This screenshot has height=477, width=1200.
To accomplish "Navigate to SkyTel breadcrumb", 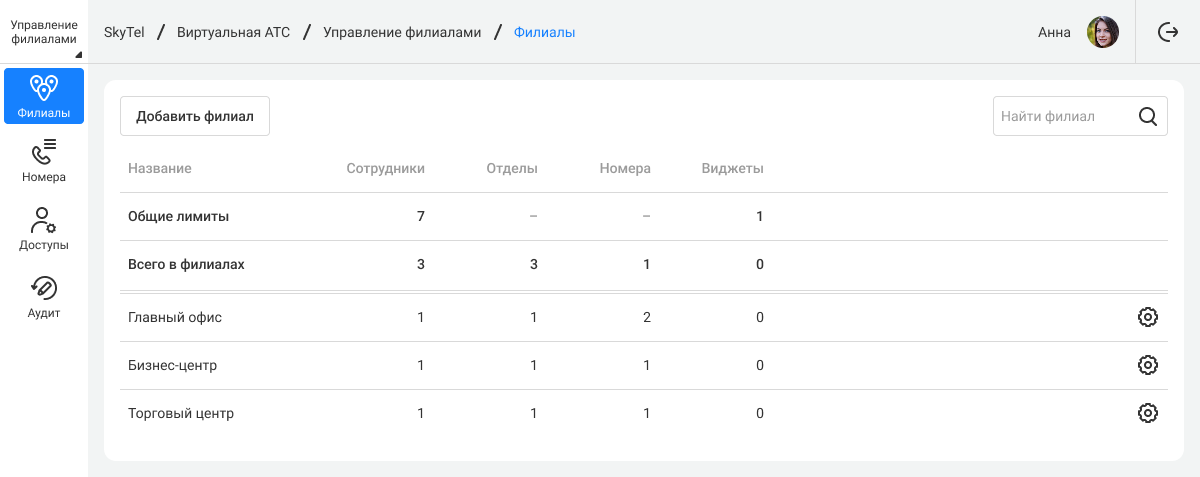I will click(124, 32).
